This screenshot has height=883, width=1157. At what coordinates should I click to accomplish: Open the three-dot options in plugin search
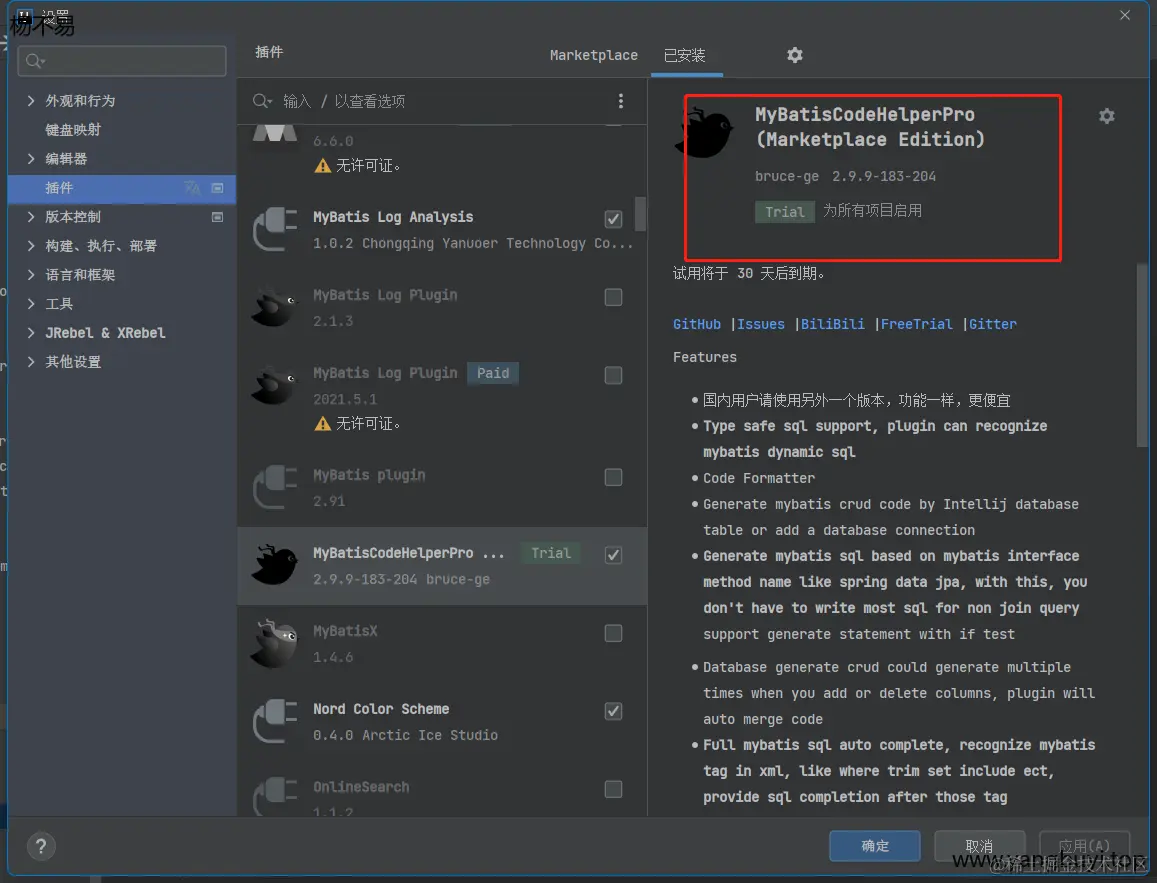point(621,101)
